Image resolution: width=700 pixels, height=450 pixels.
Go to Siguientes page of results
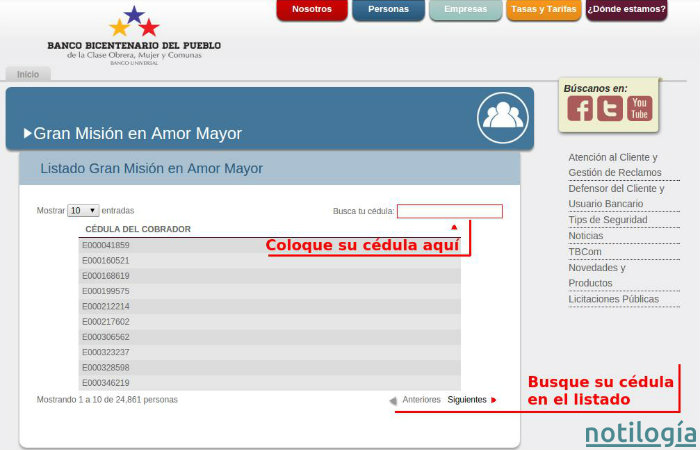point(467,400)
